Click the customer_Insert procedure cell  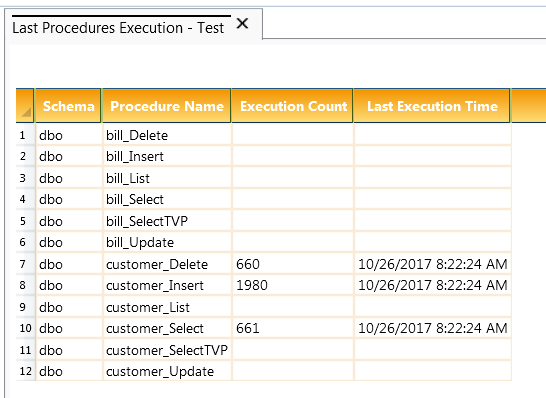[167, 285]
